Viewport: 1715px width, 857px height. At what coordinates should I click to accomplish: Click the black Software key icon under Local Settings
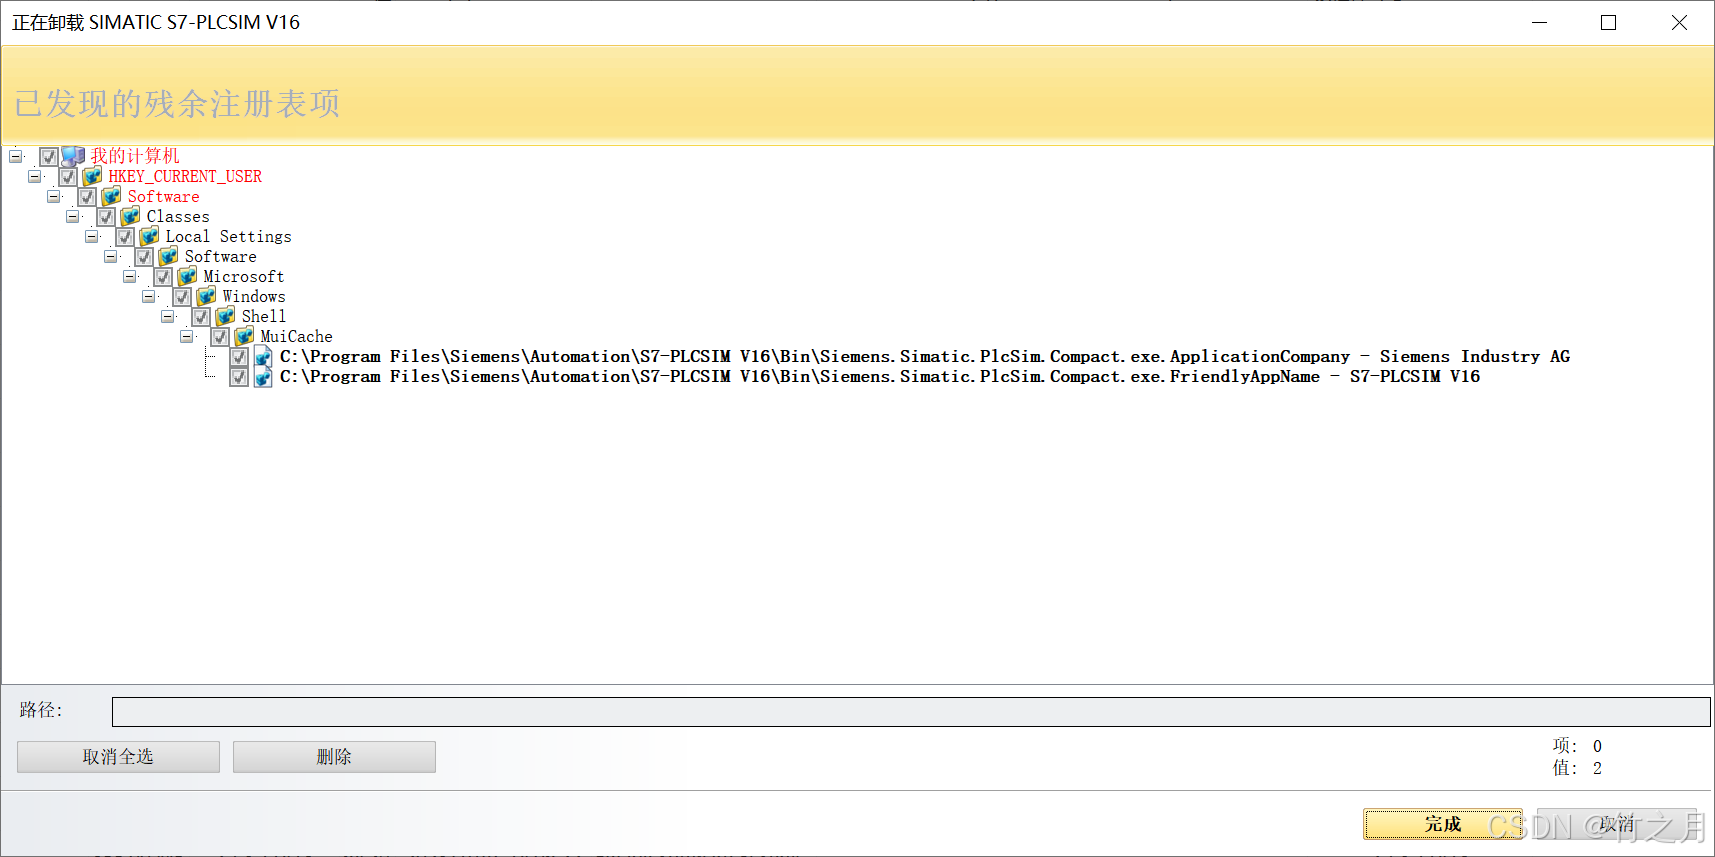pyautogui.click(x=168, y=256)
